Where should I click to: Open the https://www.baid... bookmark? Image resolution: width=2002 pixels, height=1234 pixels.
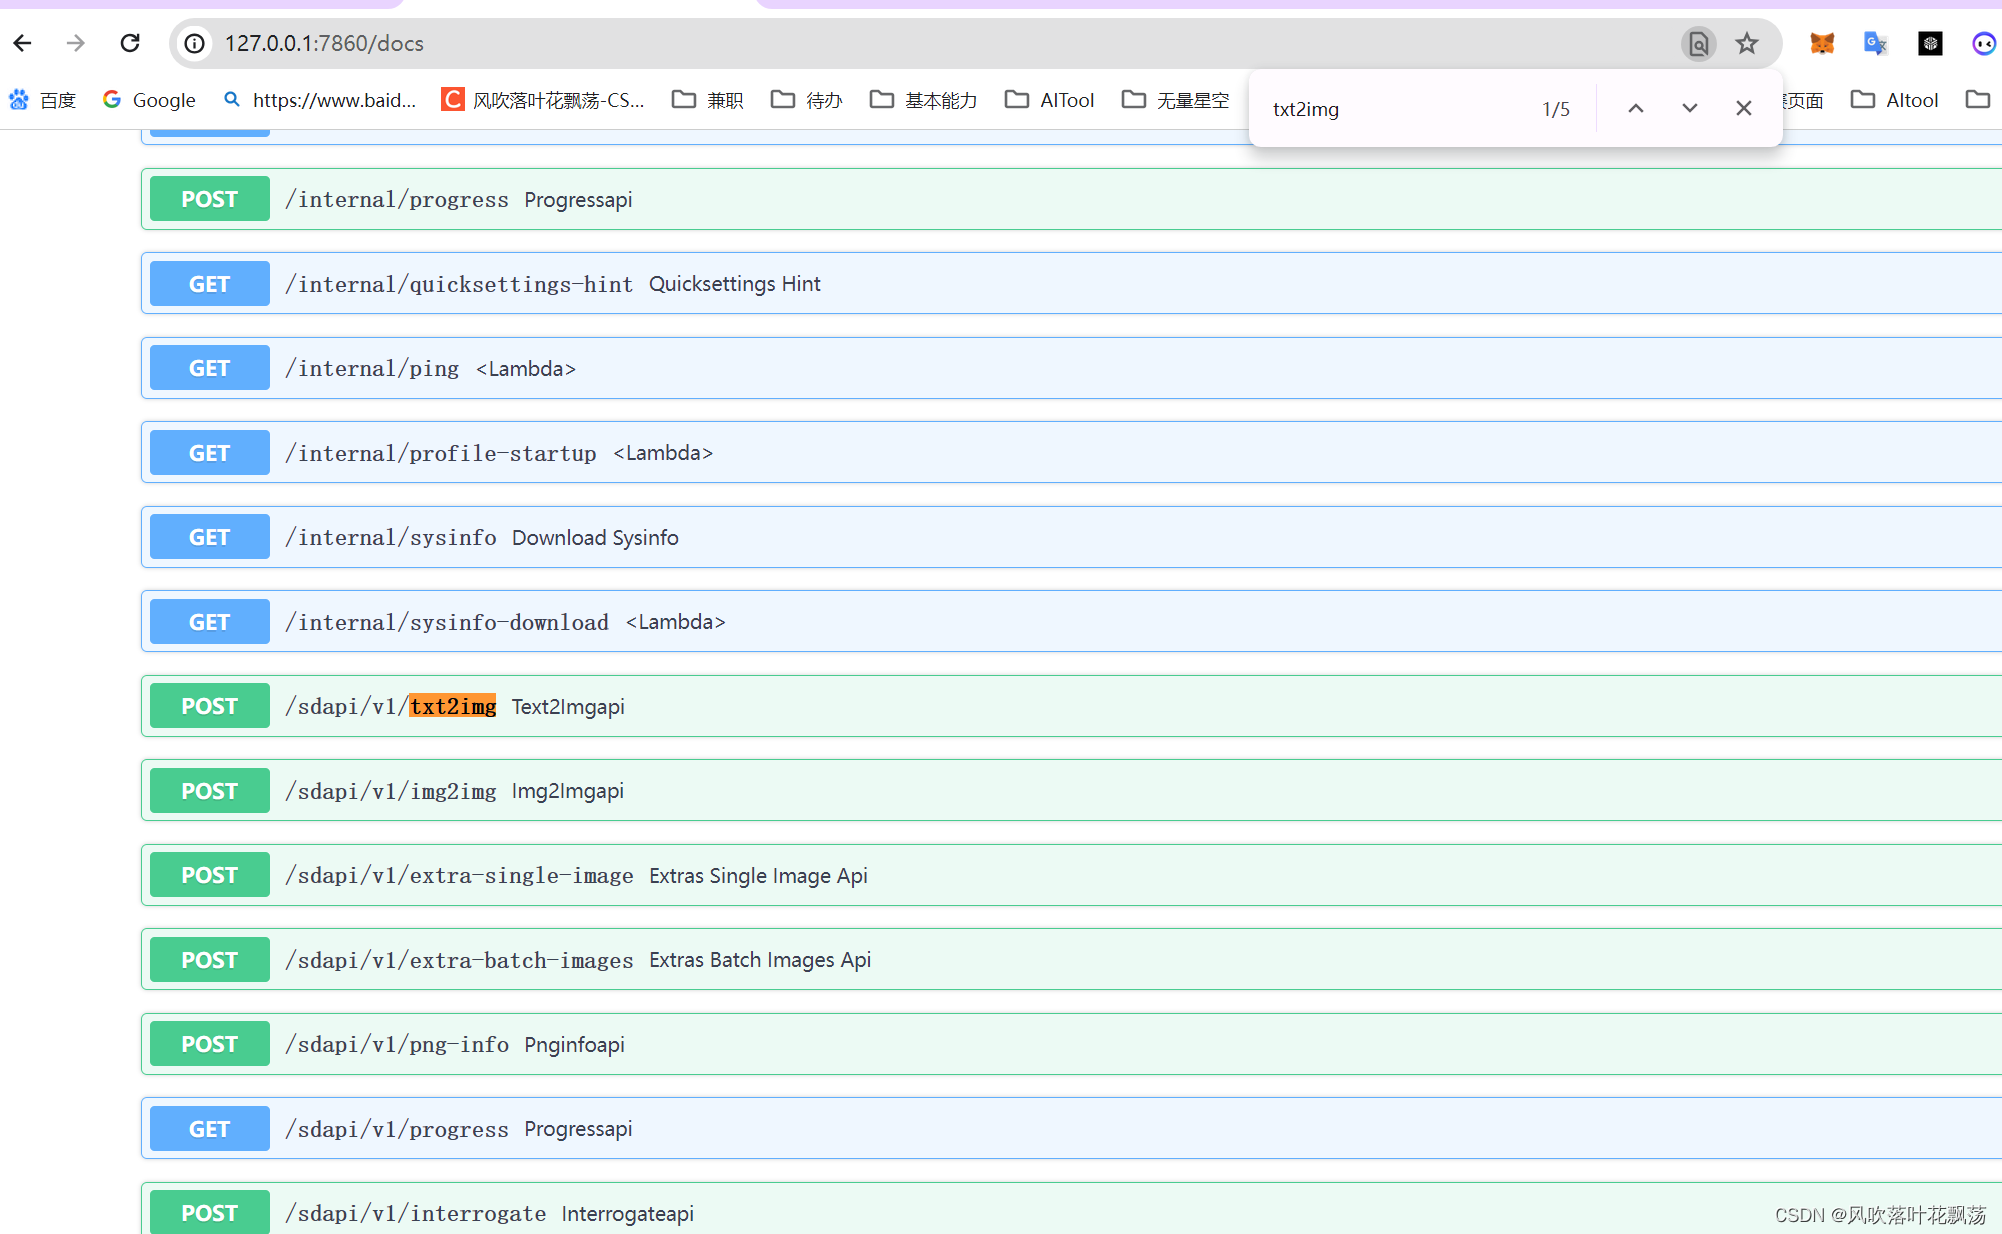tap(319, 100)
